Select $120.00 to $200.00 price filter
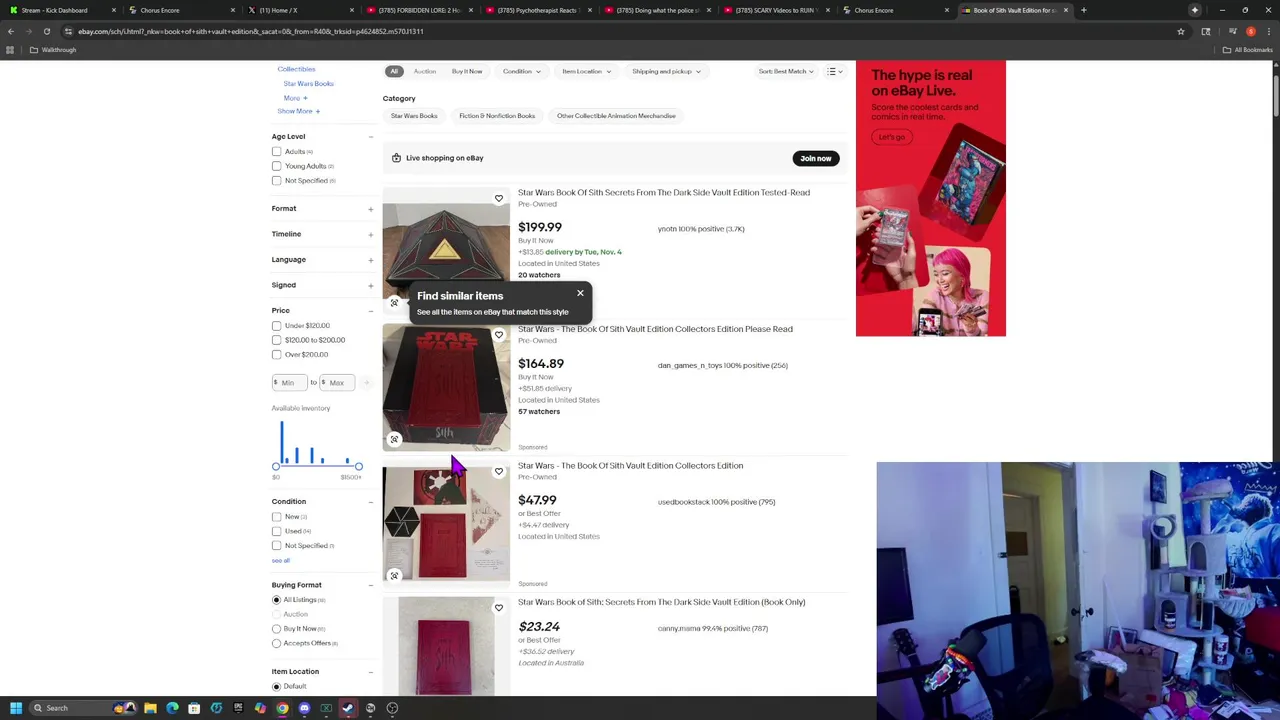Image resolution: width=1280 pixels, height=720 pixels. 277,340
